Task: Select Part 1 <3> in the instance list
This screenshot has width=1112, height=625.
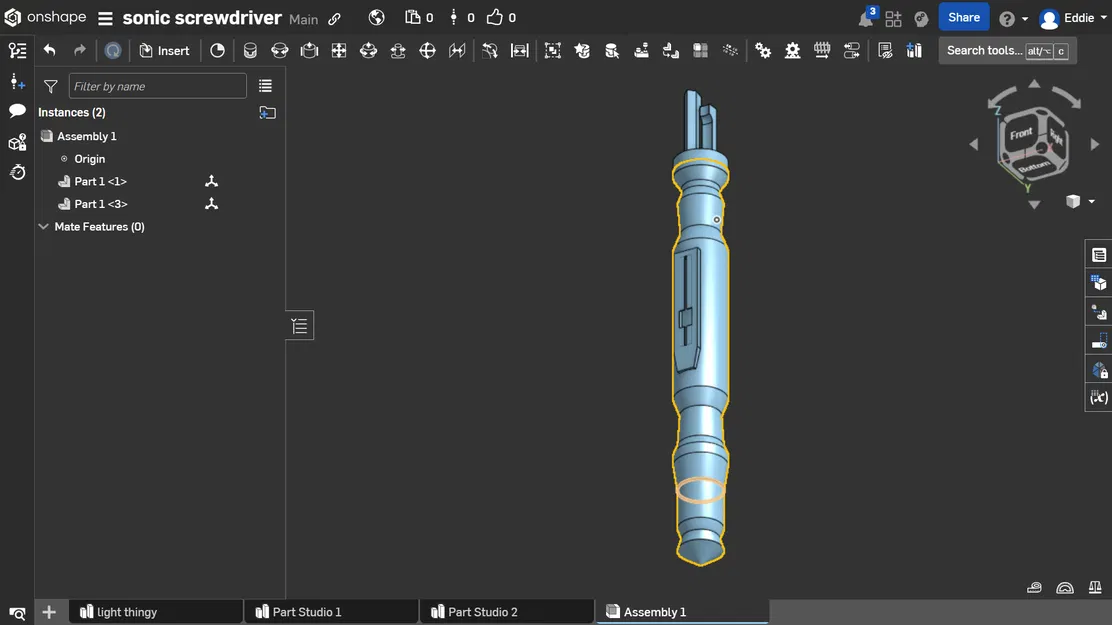Action: pyautogui.click(x=101, y=204)
